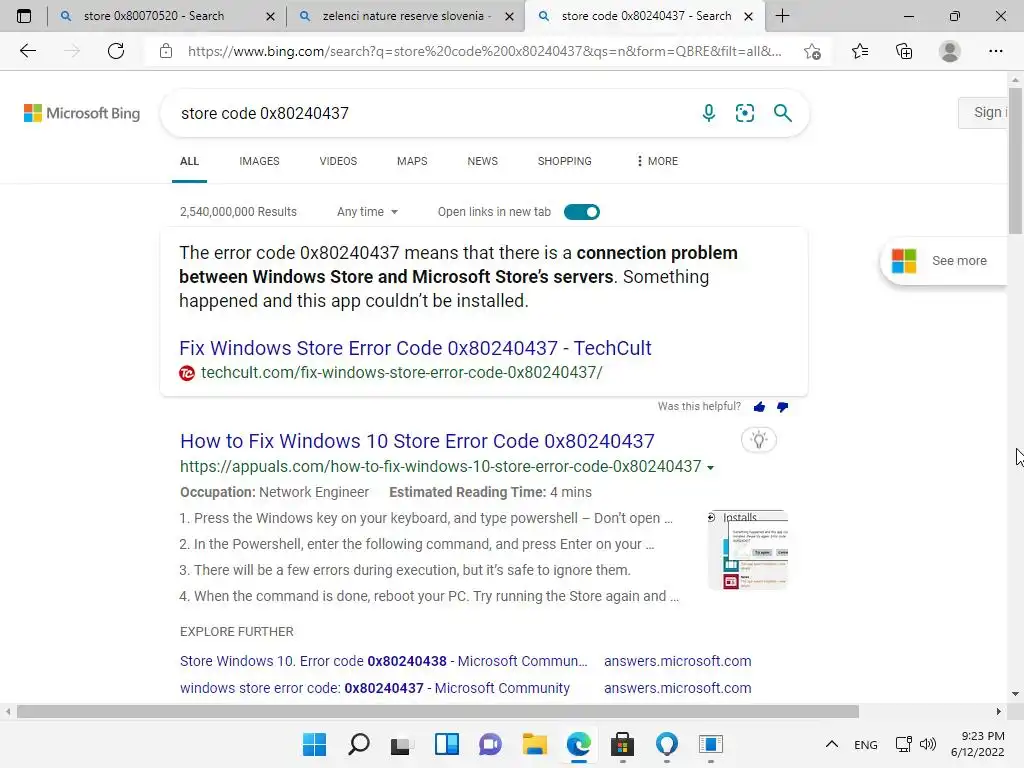Switch to the VIDEOS tab

(x=338, y=161)
